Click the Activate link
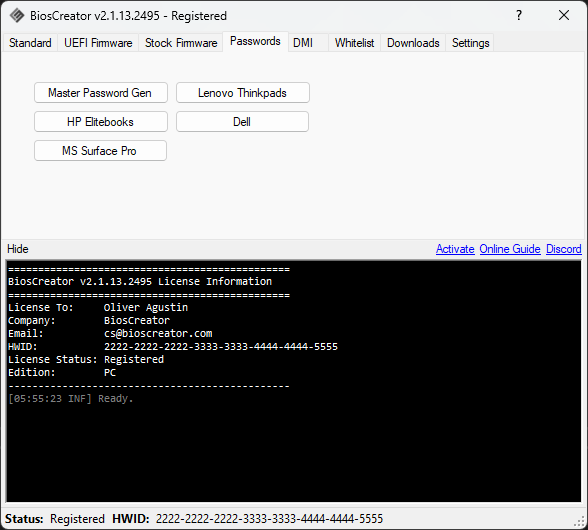The image size is (588, 530). pyautogui.click(x=455, y=249)
